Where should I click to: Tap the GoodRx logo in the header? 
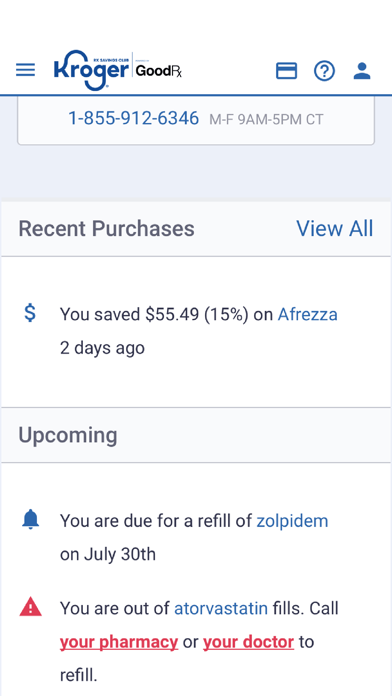click(x=159, y=71)
